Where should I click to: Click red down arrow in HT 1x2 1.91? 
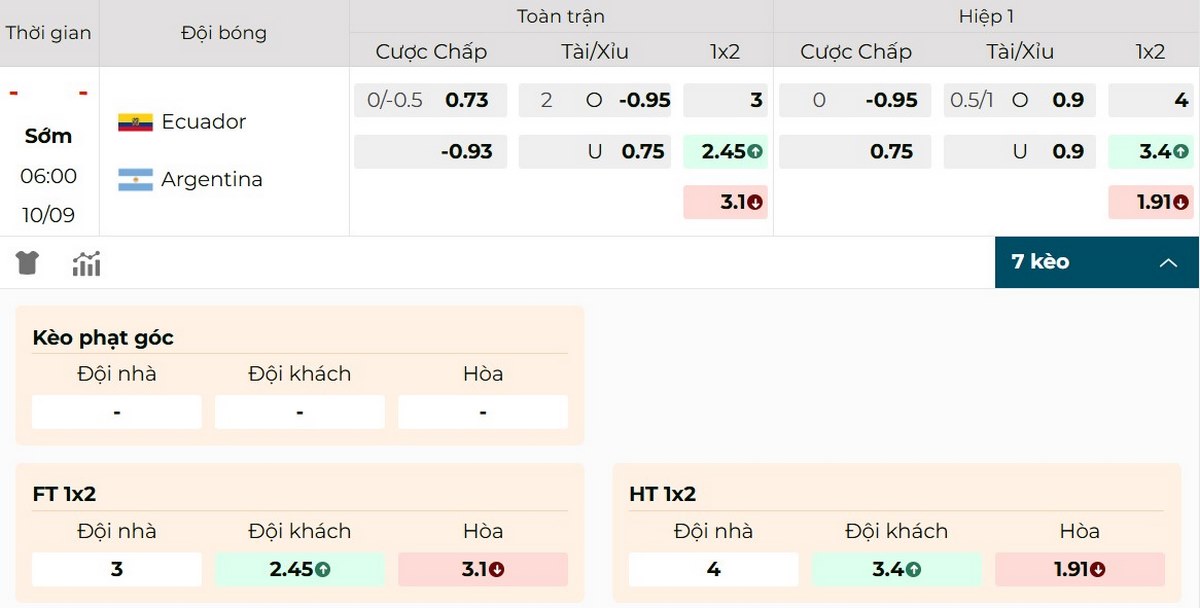coord(1097,570)
